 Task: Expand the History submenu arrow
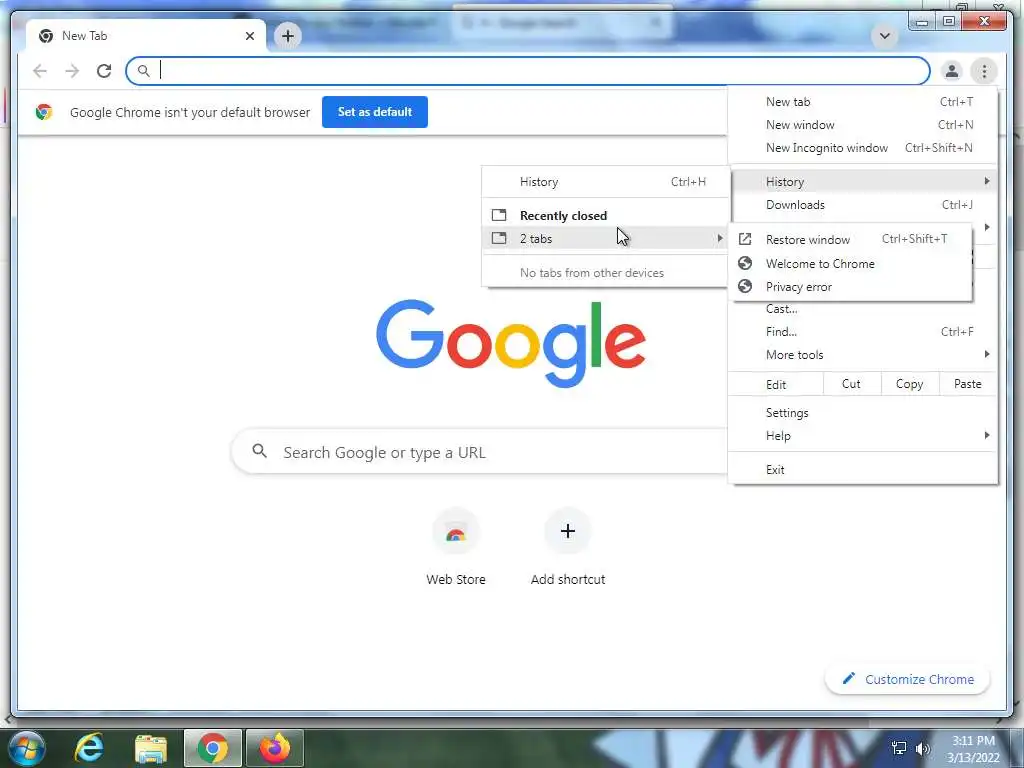[987, 181]
